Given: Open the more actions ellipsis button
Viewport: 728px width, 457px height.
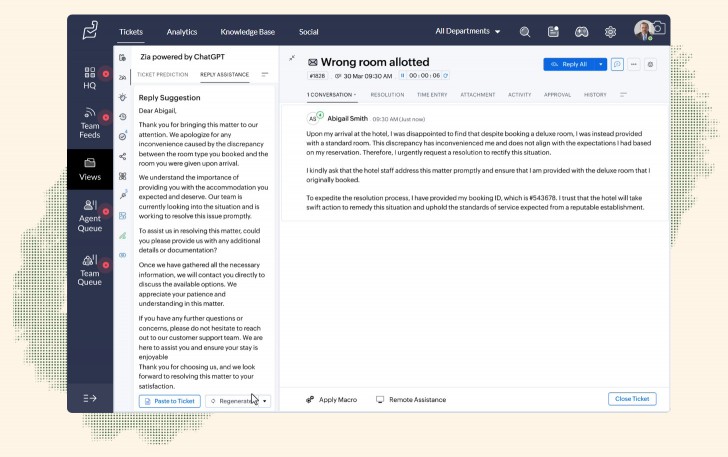Looking at the screenshot, I should [x=634, y=64].
